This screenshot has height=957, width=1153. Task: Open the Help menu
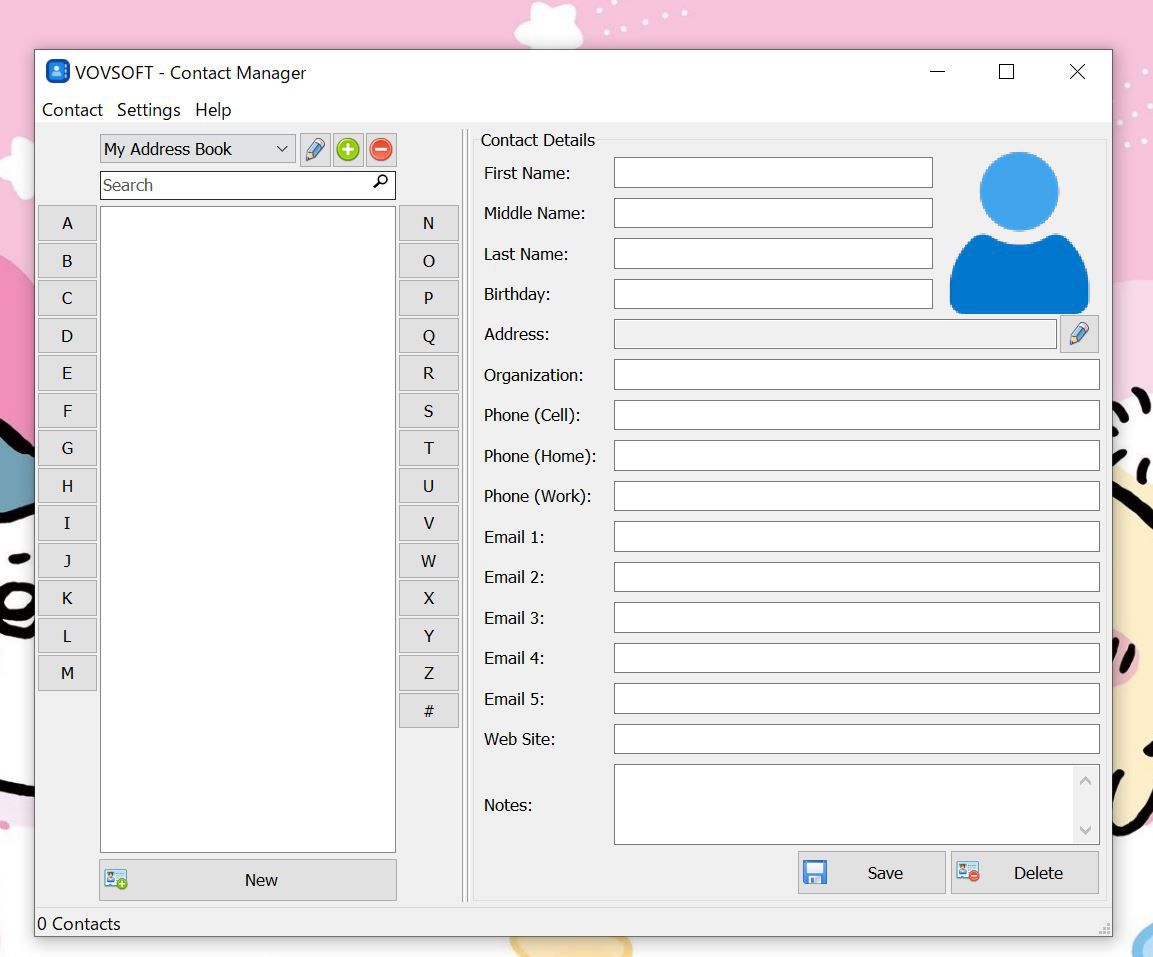(x=212, y=110)
